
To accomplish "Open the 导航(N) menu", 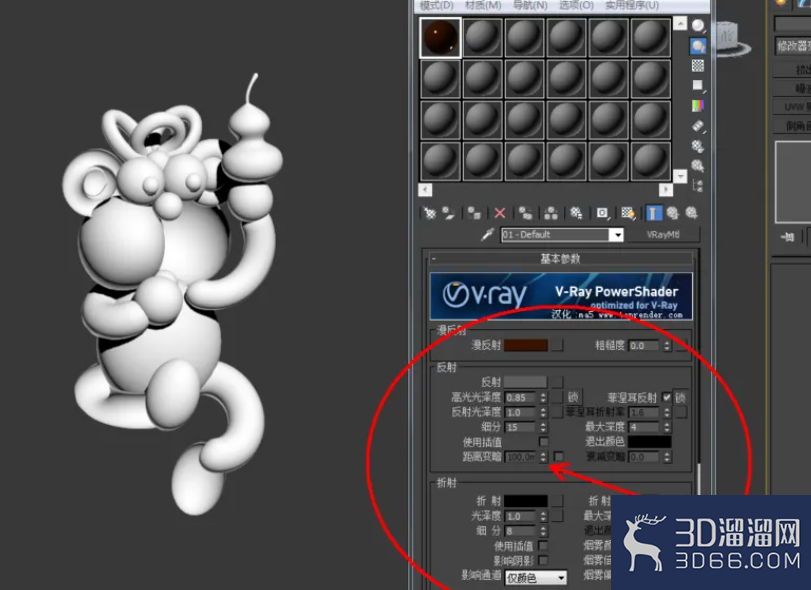I will pos(530,6).
